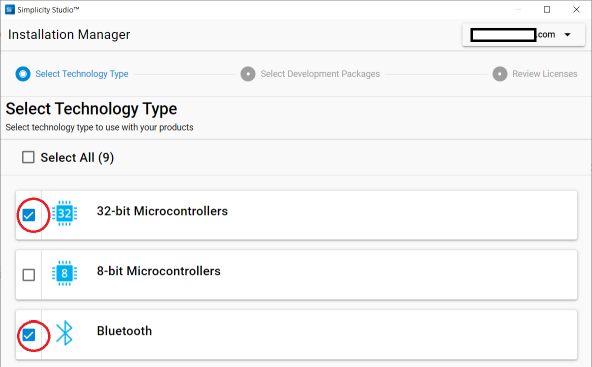Check the 8-bit Microcontrollers checkbox
592x367 pixels.
(x=29, y=275)
